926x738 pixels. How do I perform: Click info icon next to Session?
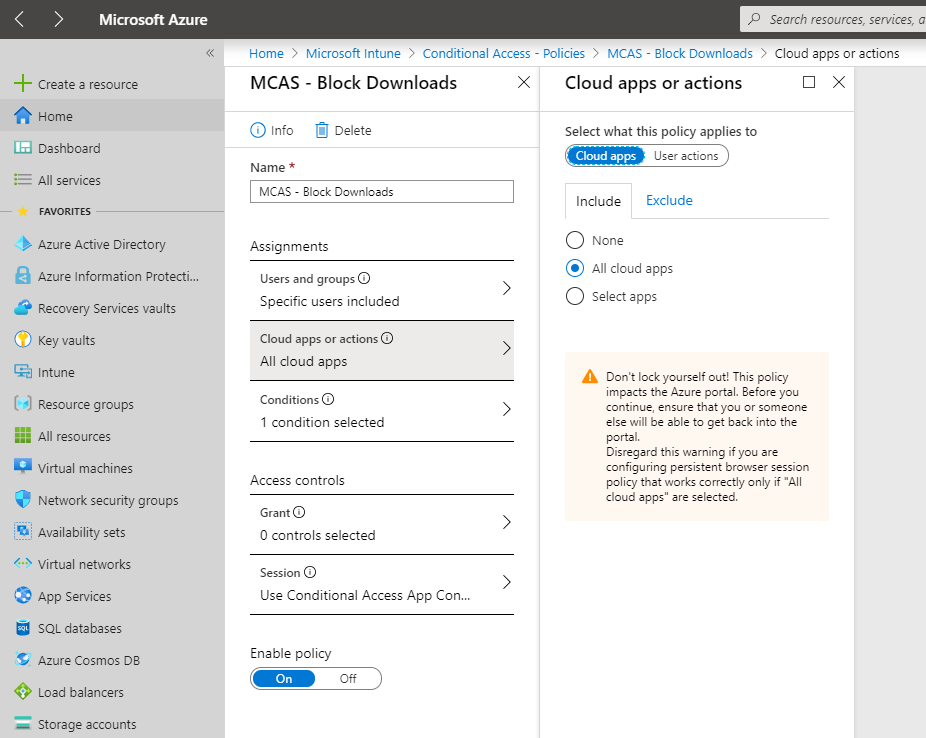(310, 572)
